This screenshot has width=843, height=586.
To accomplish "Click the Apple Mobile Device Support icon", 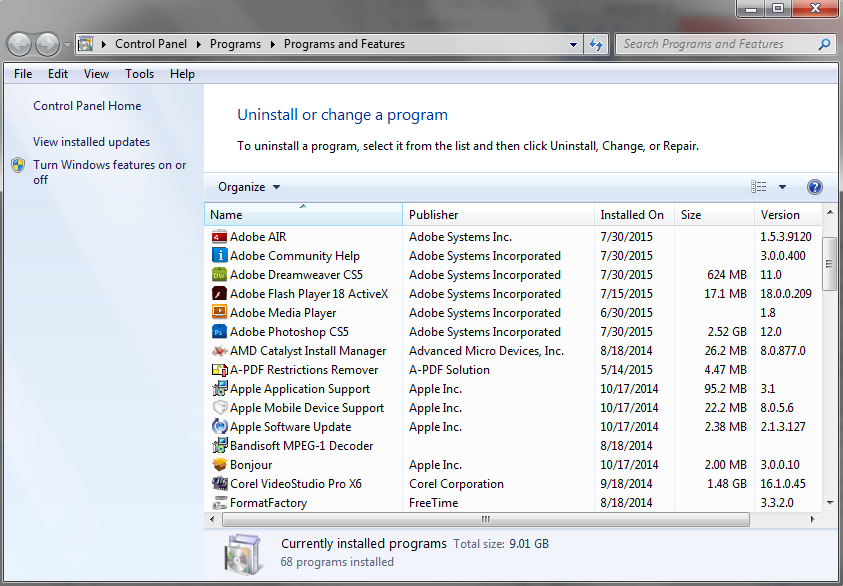I will point(219,408).
